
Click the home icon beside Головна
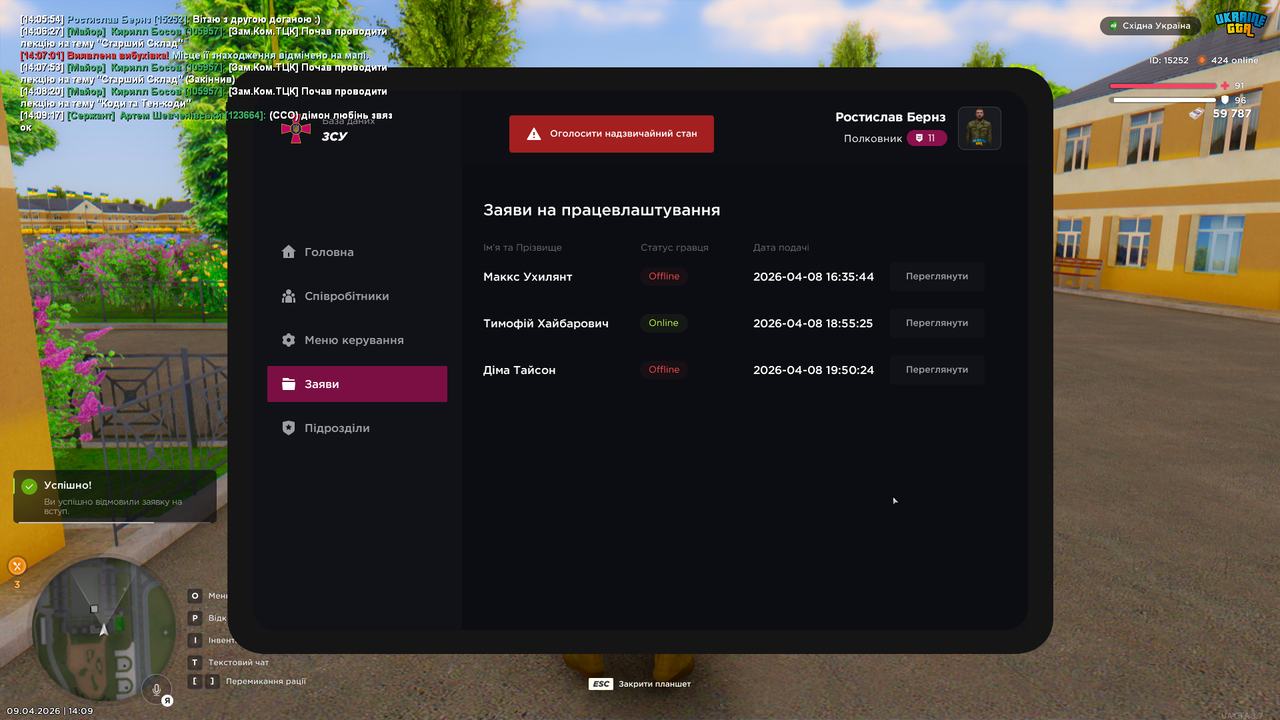289,252
